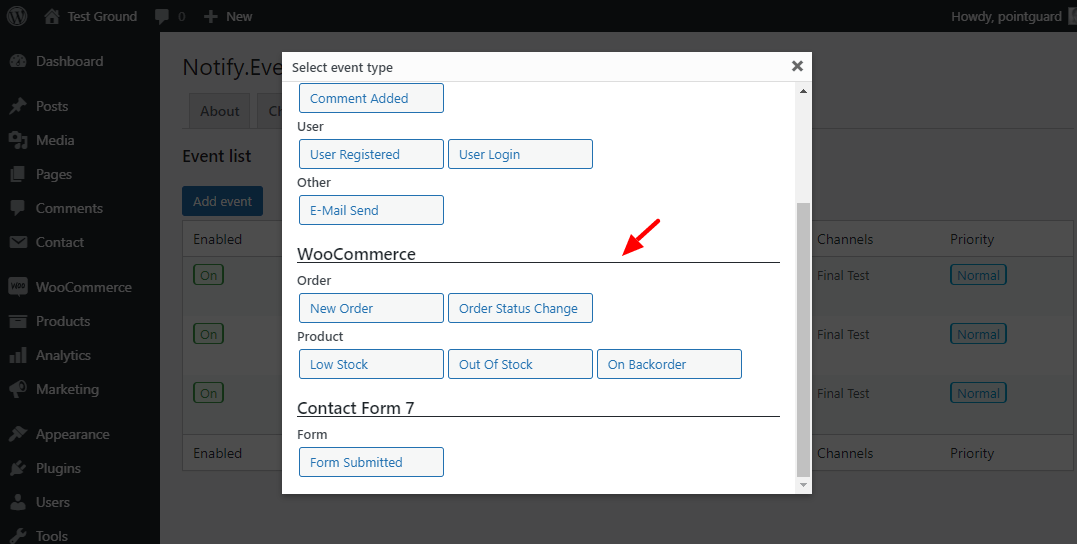Click the WooCommerce Woo icon
The image size is (1077, 544).
pyautogui.click(x=18, y=287)
